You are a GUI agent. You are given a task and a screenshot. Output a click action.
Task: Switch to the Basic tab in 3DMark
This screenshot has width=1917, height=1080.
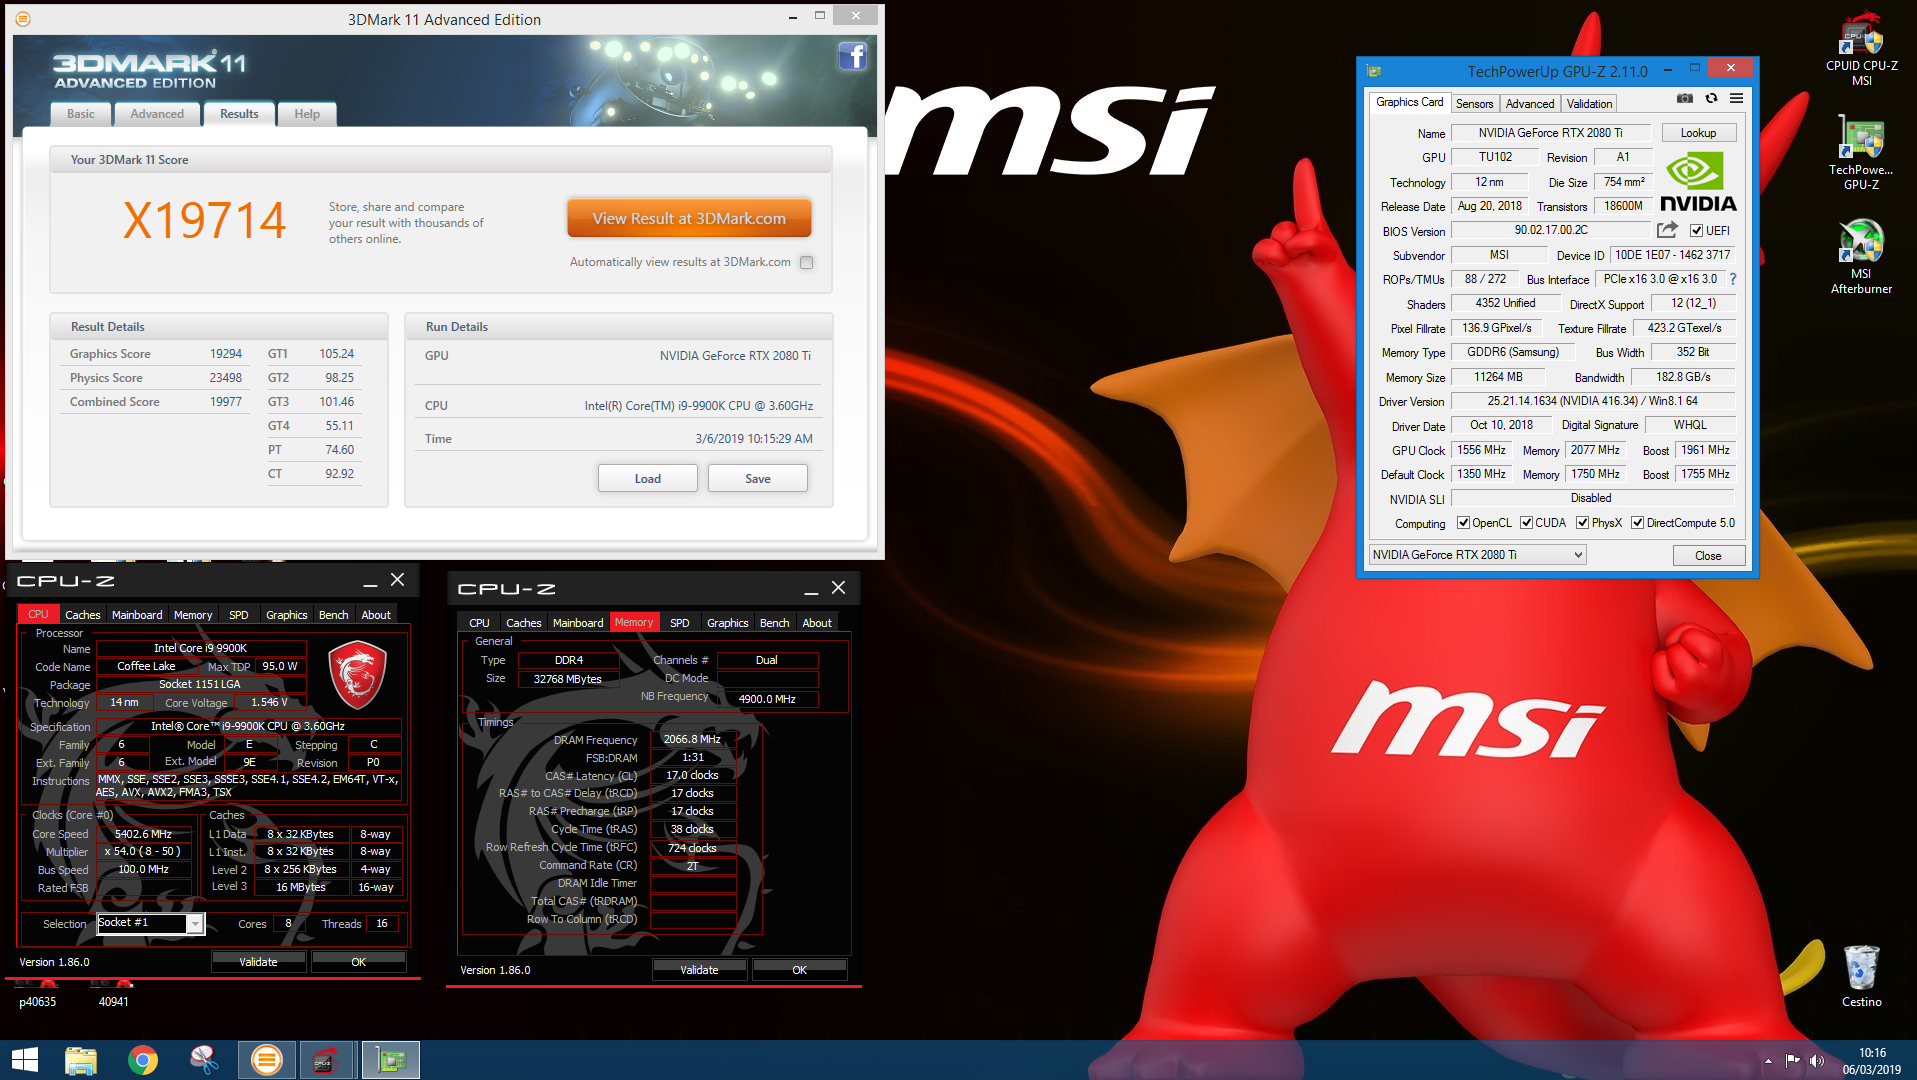tap(81, 114)
